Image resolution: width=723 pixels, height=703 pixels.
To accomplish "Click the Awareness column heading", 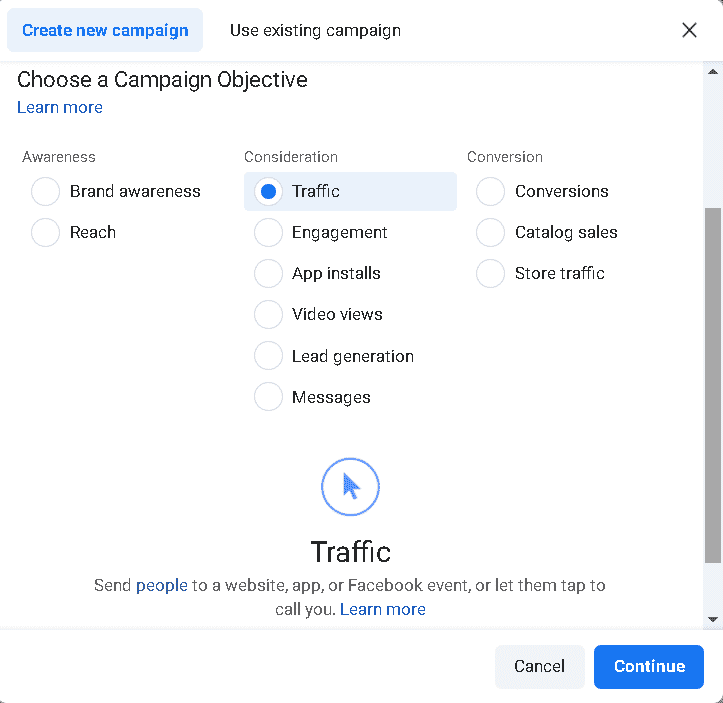I will point(59,157).
